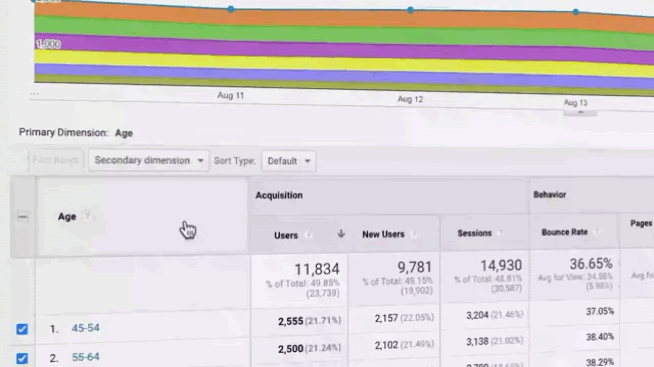Click the 2,500 users value for 55-64
Image resolution: width=654 pixels, height=367 pixels.
tap(290, 348)
